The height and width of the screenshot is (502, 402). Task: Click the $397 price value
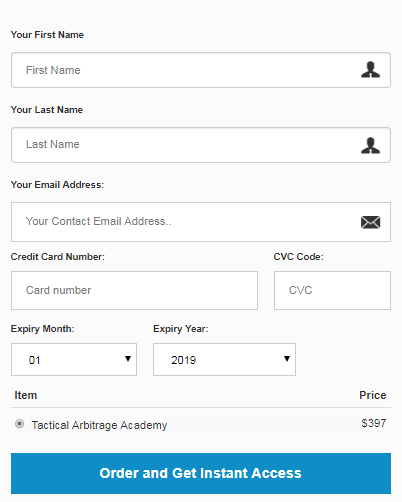[374, 423]
